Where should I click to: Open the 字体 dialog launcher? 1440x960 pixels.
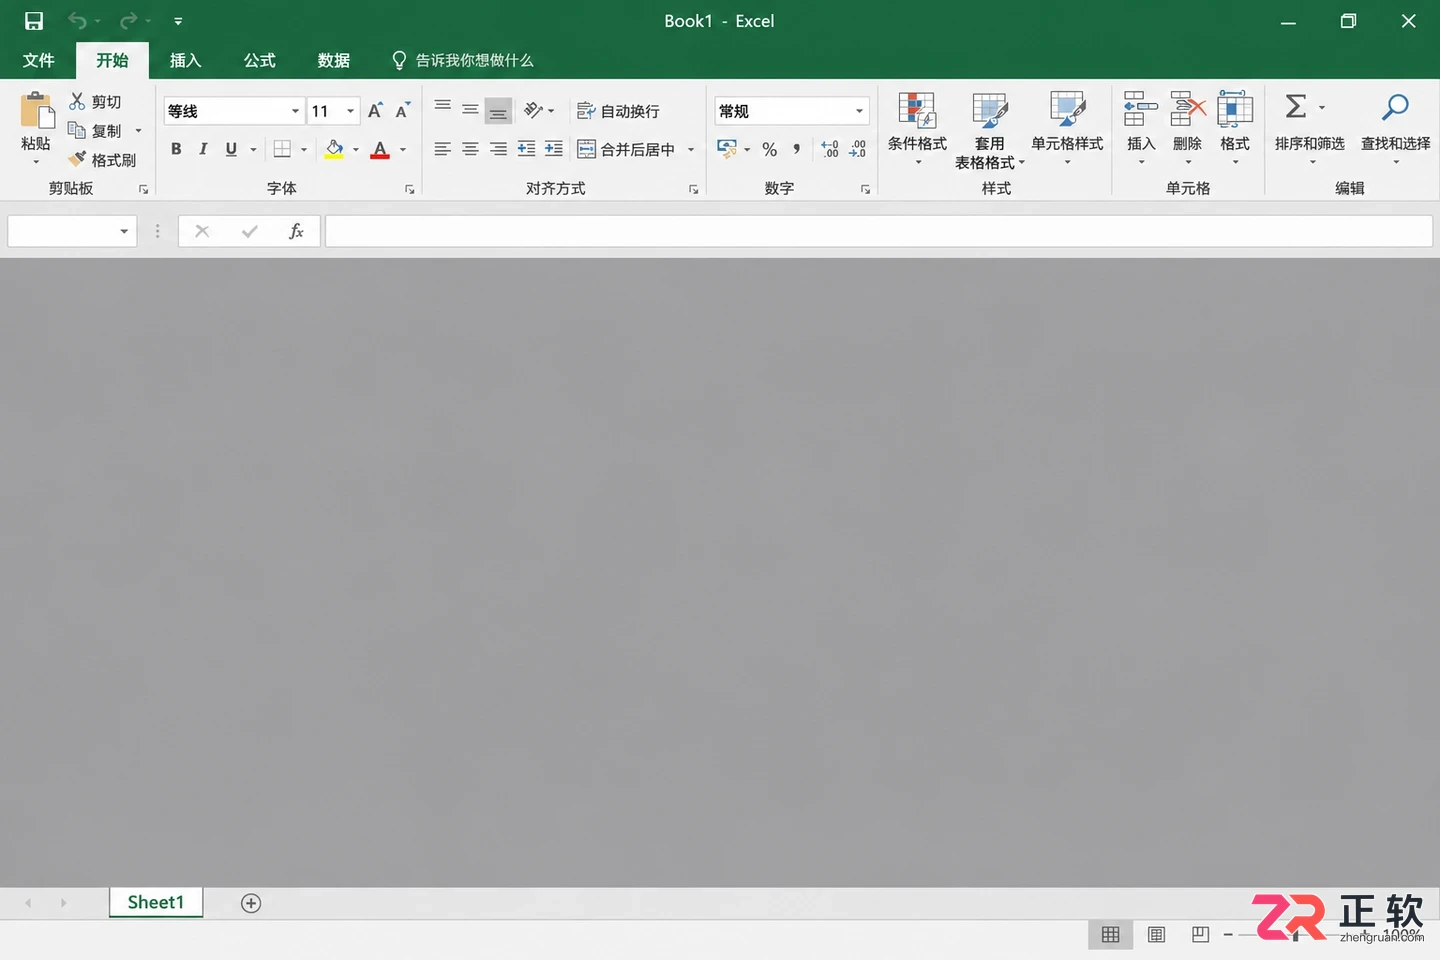click(x=409, y=189)
